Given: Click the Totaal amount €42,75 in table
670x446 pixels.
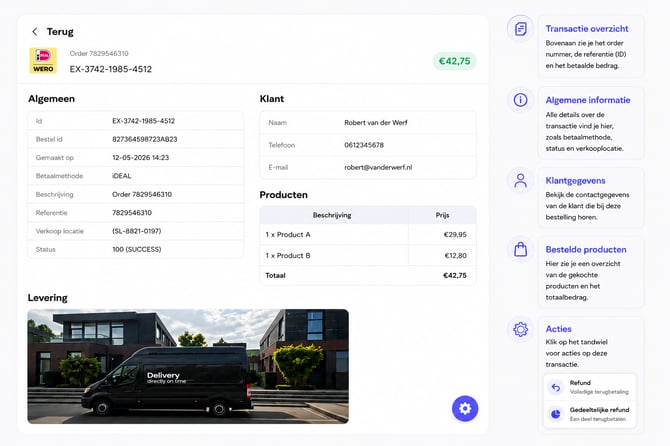Looking at the screenshot, I should click(x=455, y=276).
